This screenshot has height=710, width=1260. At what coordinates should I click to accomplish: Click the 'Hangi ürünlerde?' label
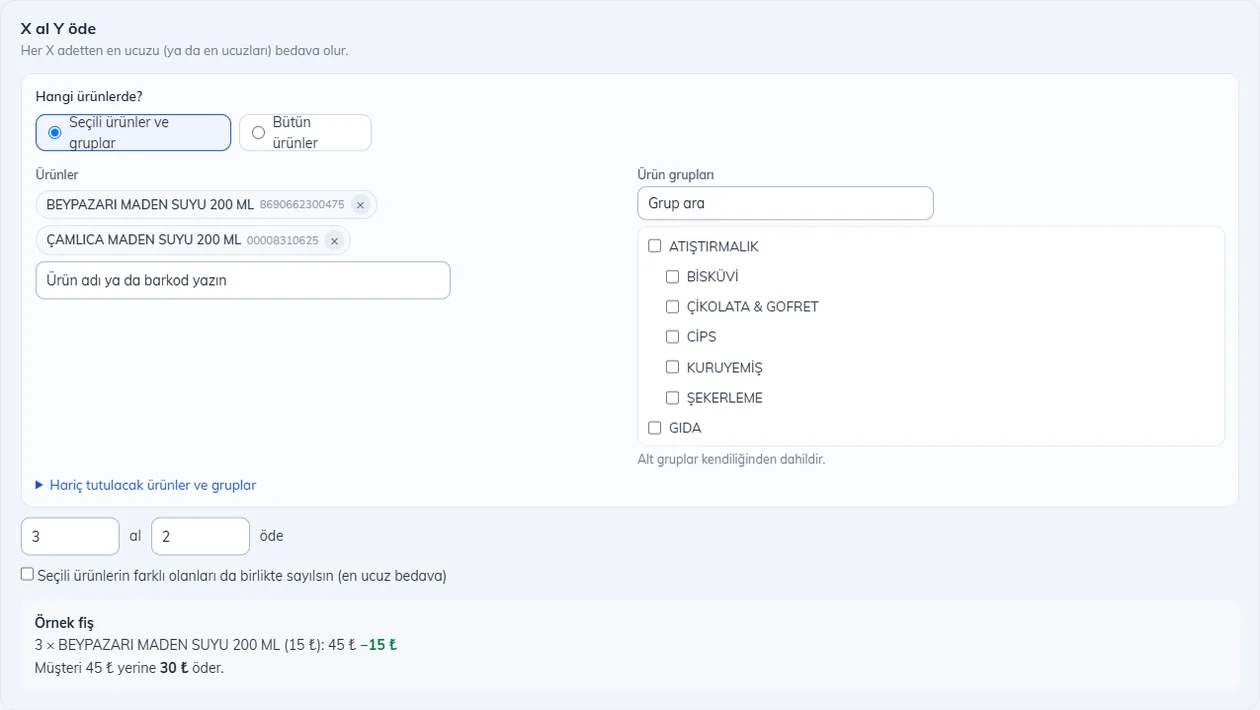point(89,97)
